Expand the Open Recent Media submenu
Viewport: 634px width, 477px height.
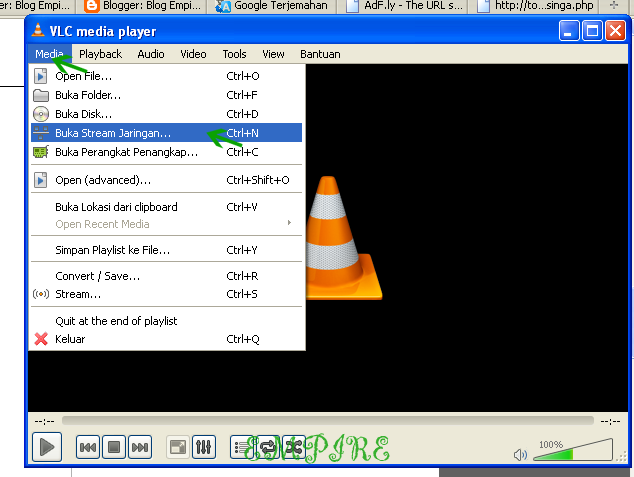tap(166, 224)
